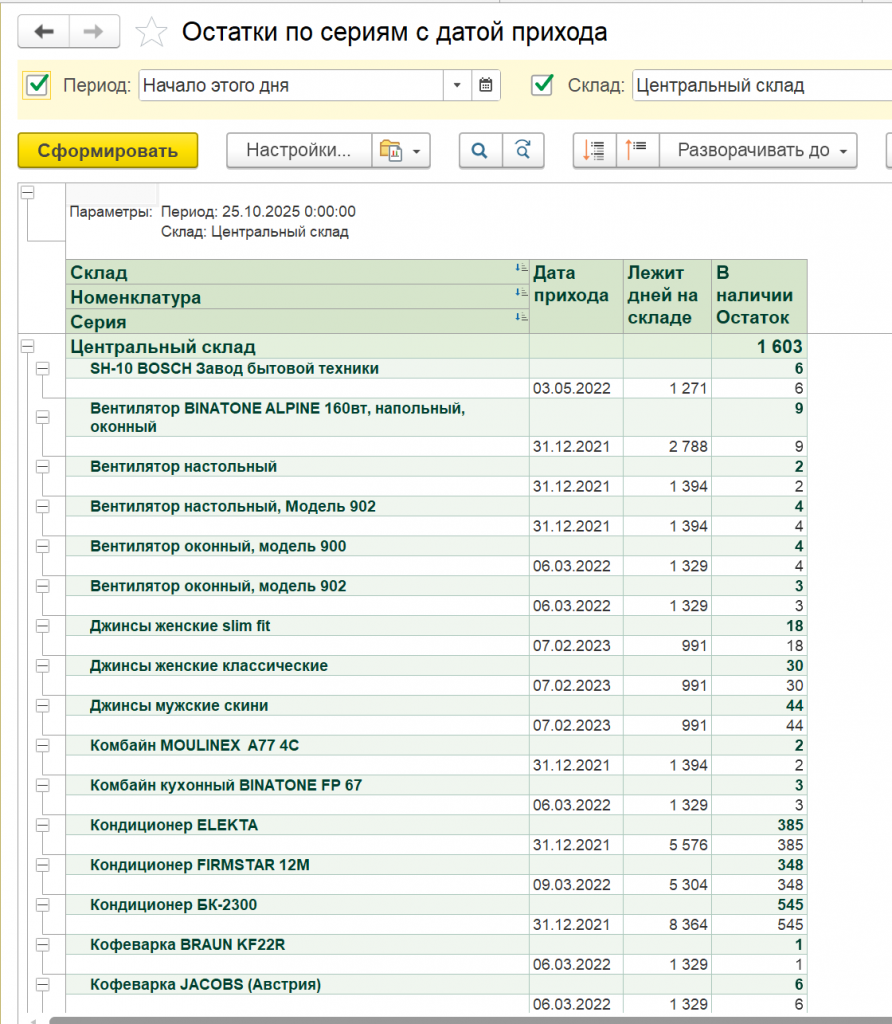Open the report variants icon dropdown
Screen dimensions: 892x1024
click(401, 151)
